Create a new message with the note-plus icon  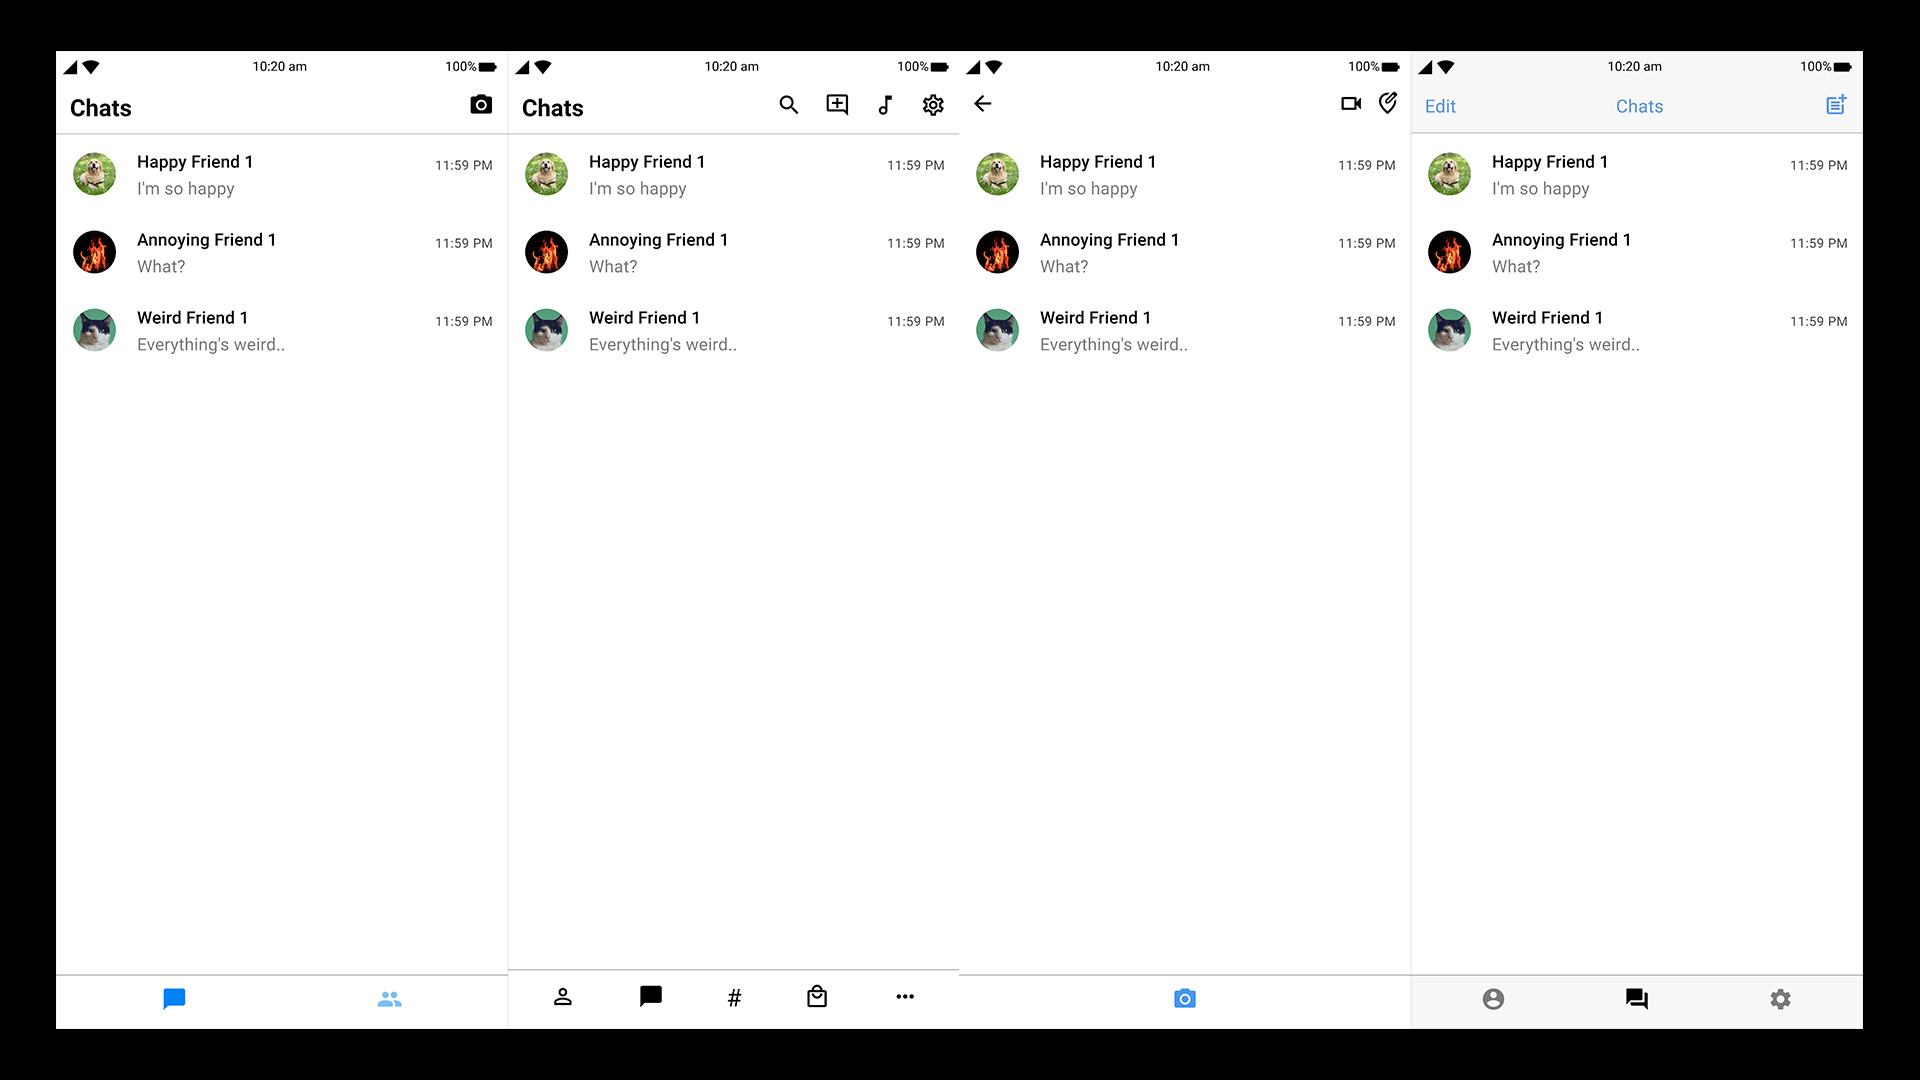pyautogui.click(x=1836, y=104)
